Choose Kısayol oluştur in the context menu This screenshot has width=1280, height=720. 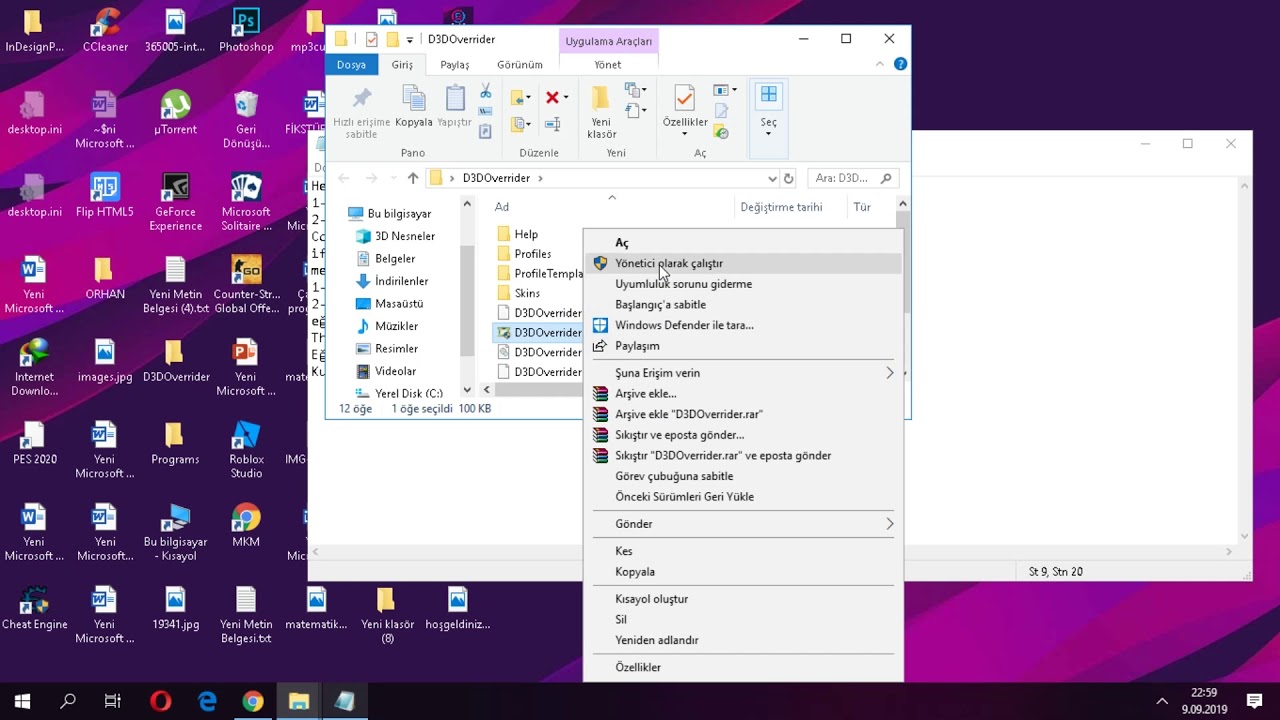coord(744,599)
